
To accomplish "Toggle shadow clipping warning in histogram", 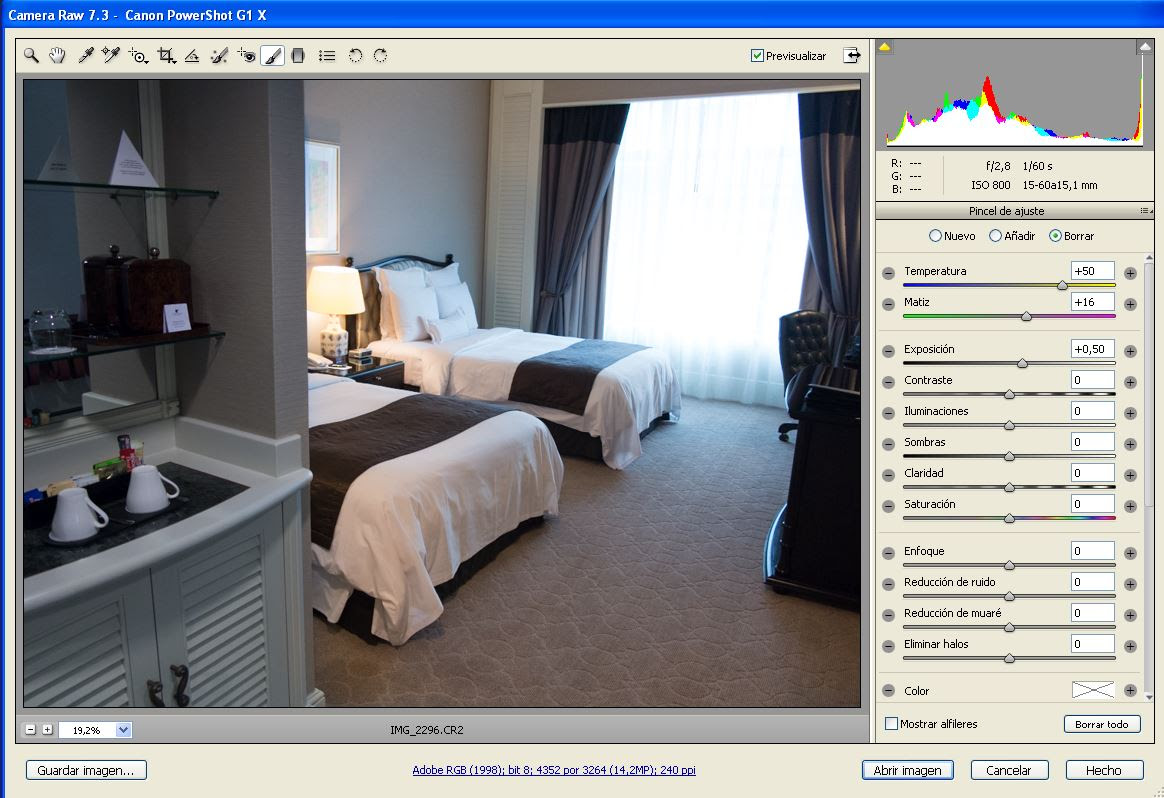I will pos(884,47).
